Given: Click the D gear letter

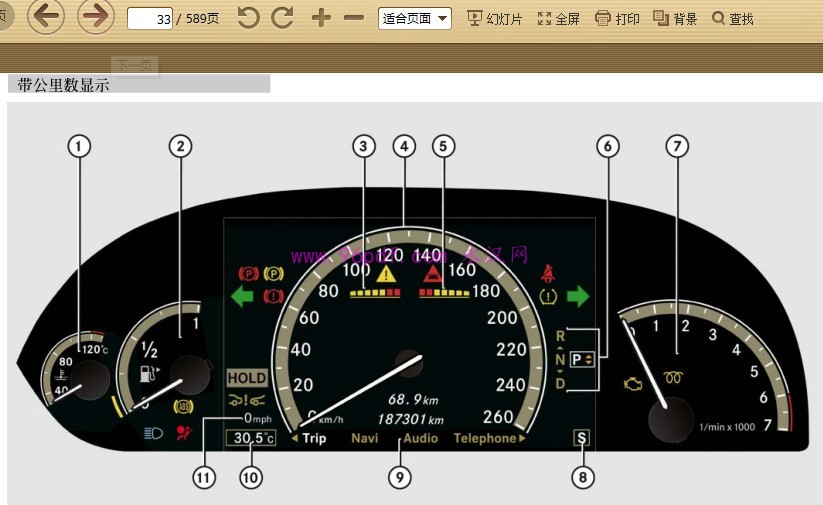Looking at the screenshot, I should pos(561,384).
